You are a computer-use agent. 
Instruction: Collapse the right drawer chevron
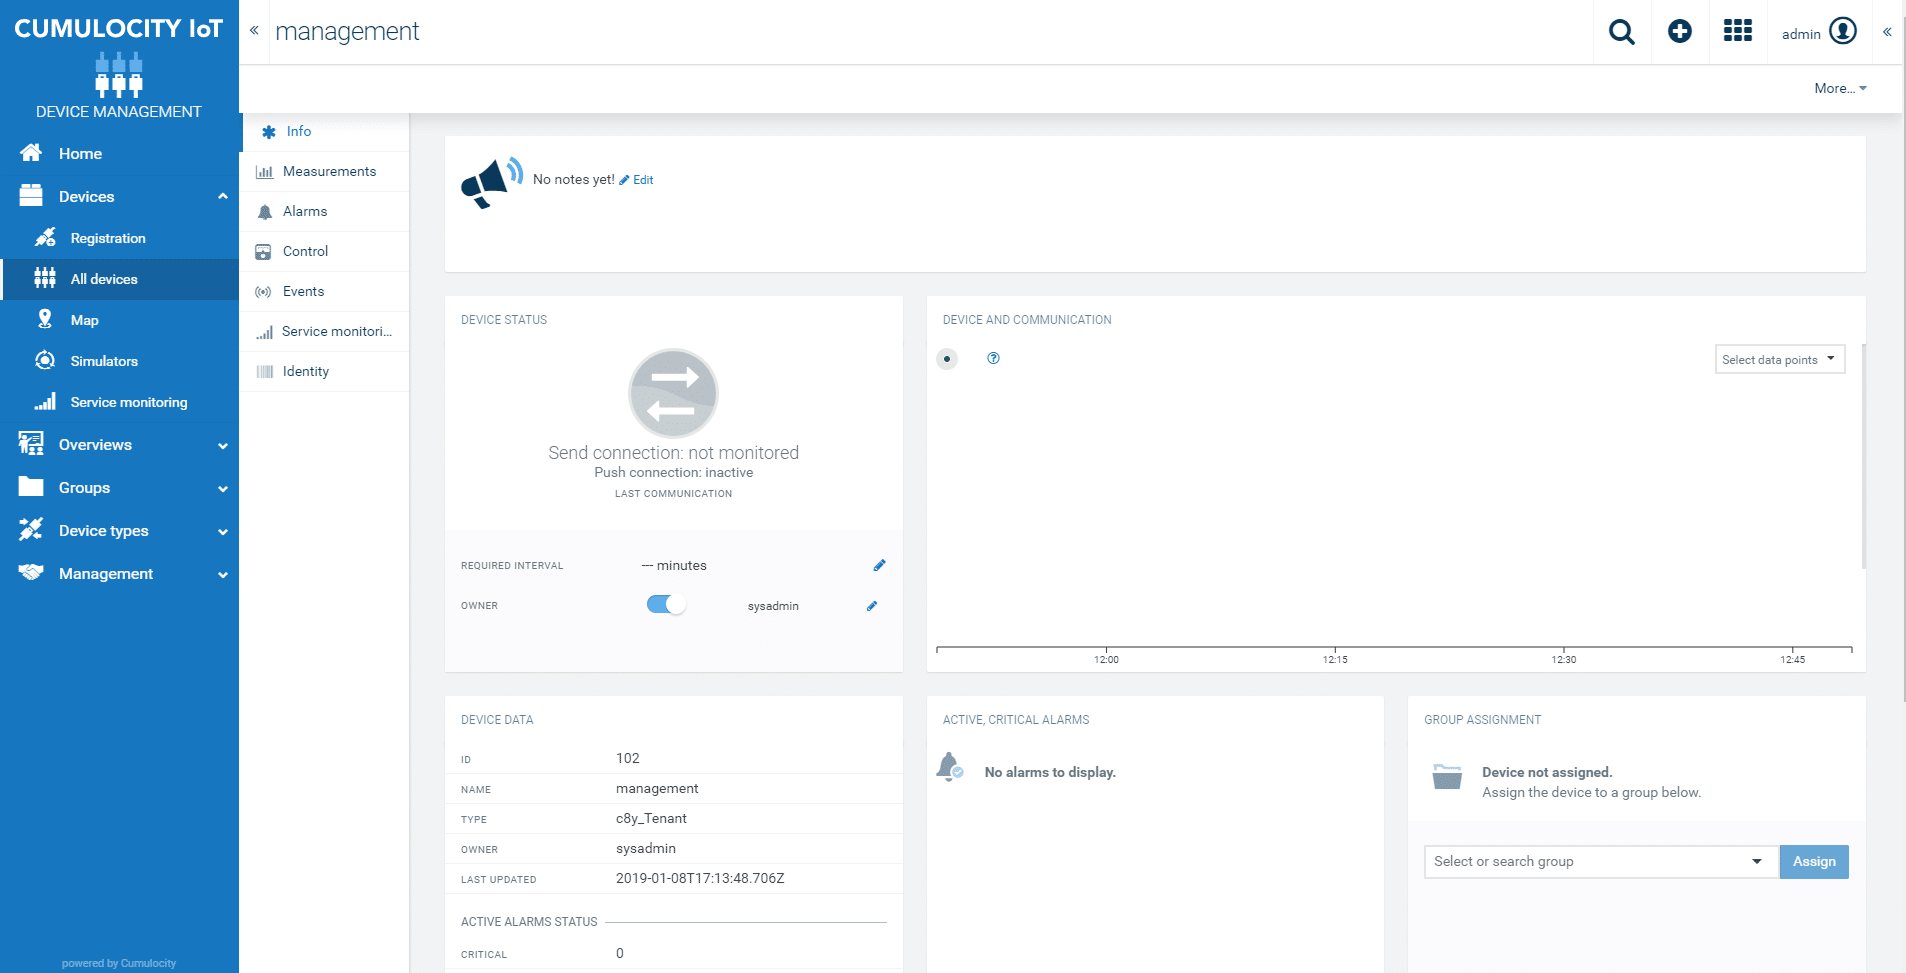pyautogui.click(x=1887, y=32)
